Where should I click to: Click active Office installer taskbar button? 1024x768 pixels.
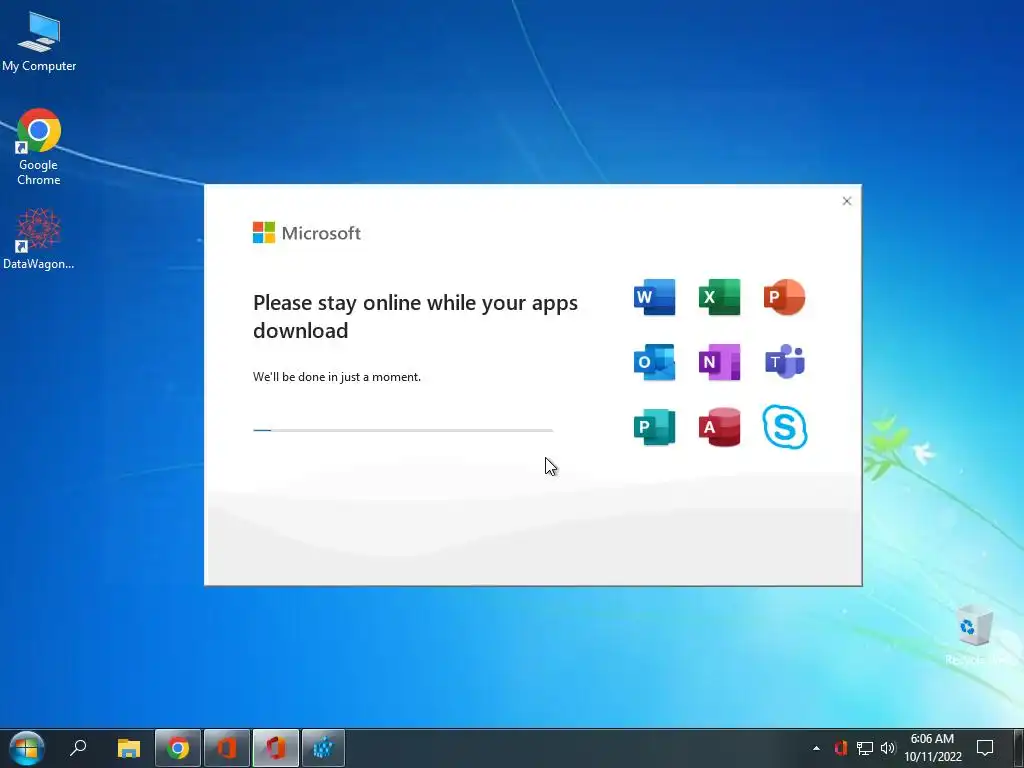tap(276, 748)
